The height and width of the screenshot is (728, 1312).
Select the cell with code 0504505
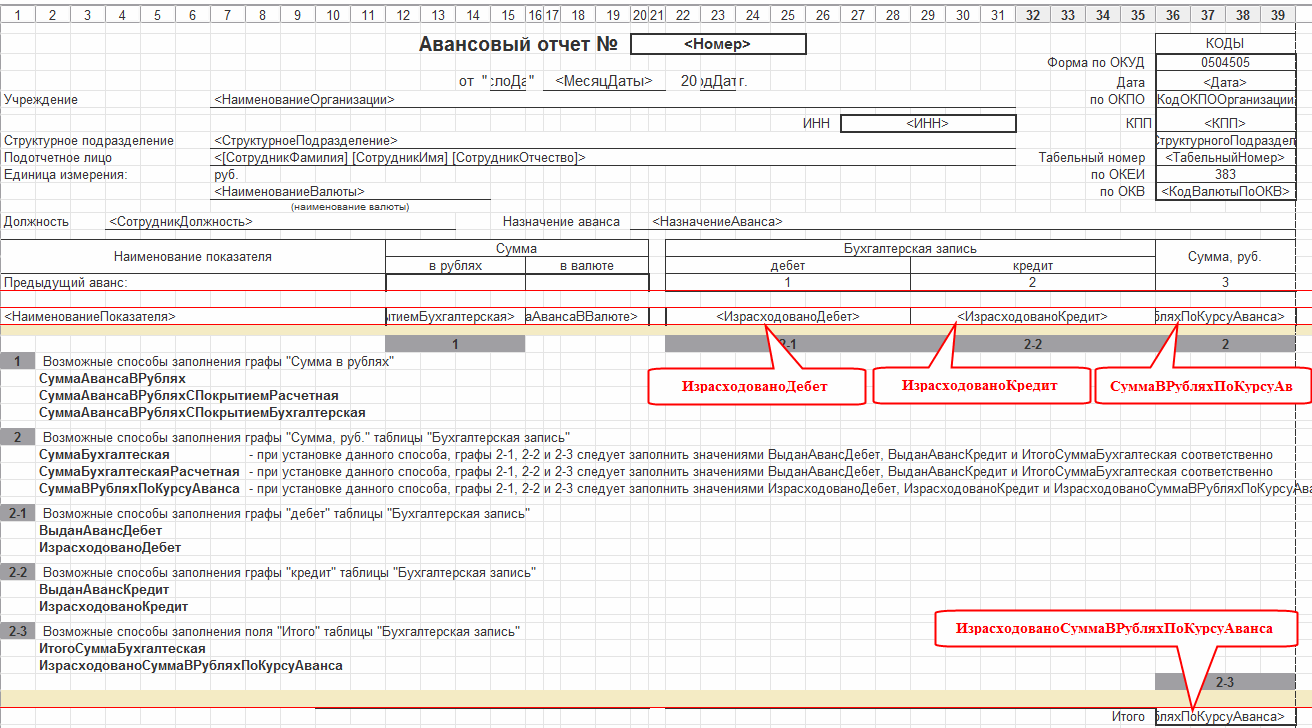tap(1225, 62)
